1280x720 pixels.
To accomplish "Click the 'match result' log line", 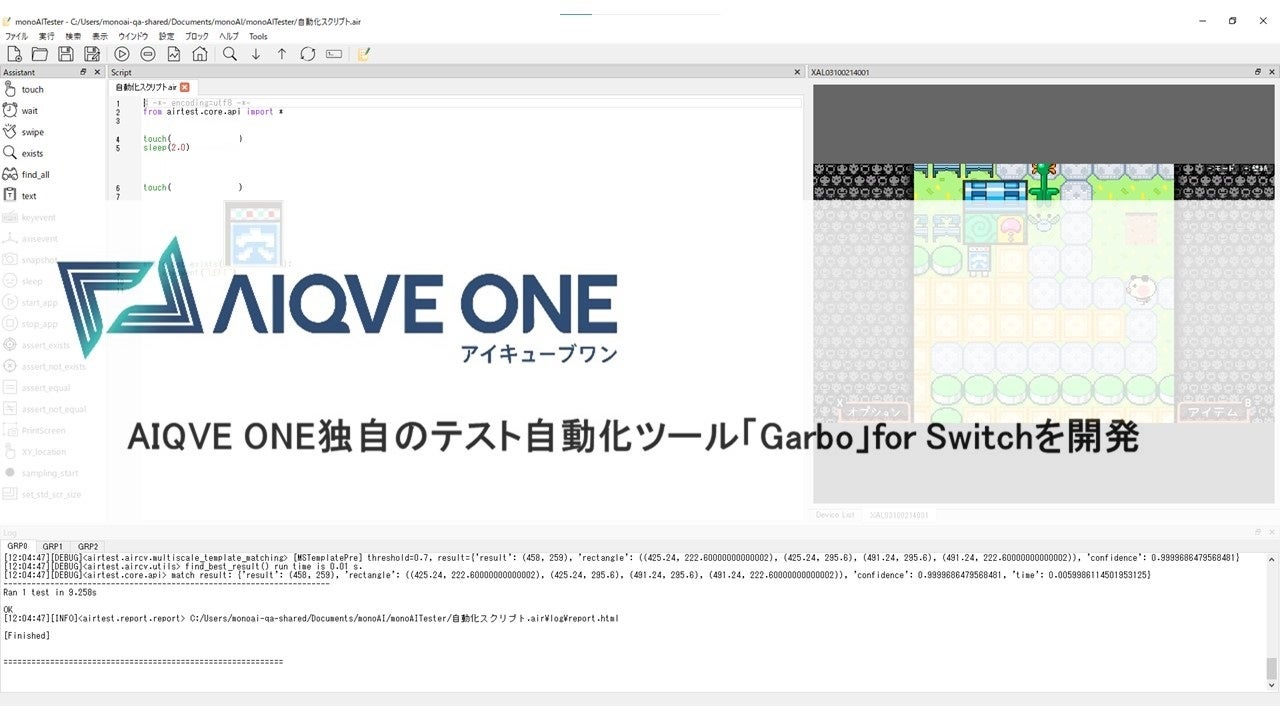I will pyautogui.click(x=577, y=575).
